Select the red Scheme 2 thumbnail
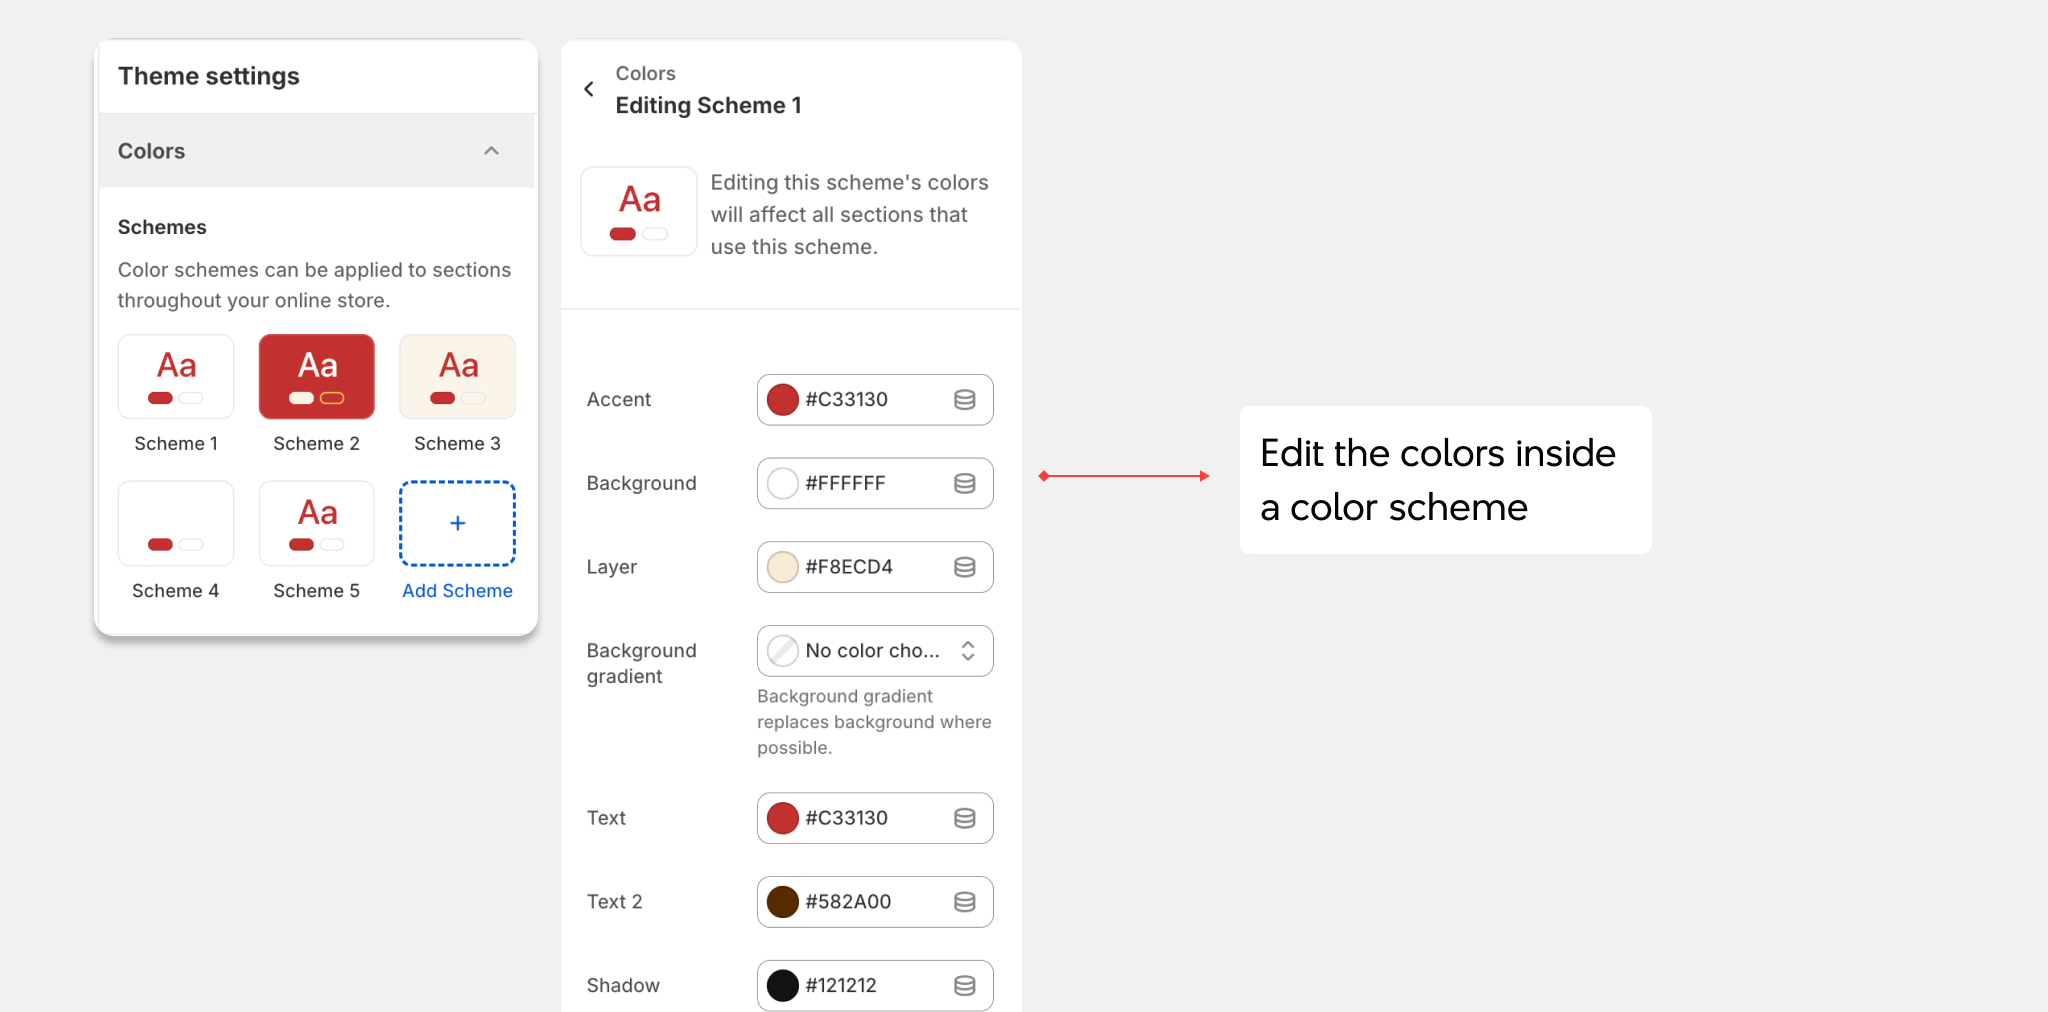 click(317, 377)
